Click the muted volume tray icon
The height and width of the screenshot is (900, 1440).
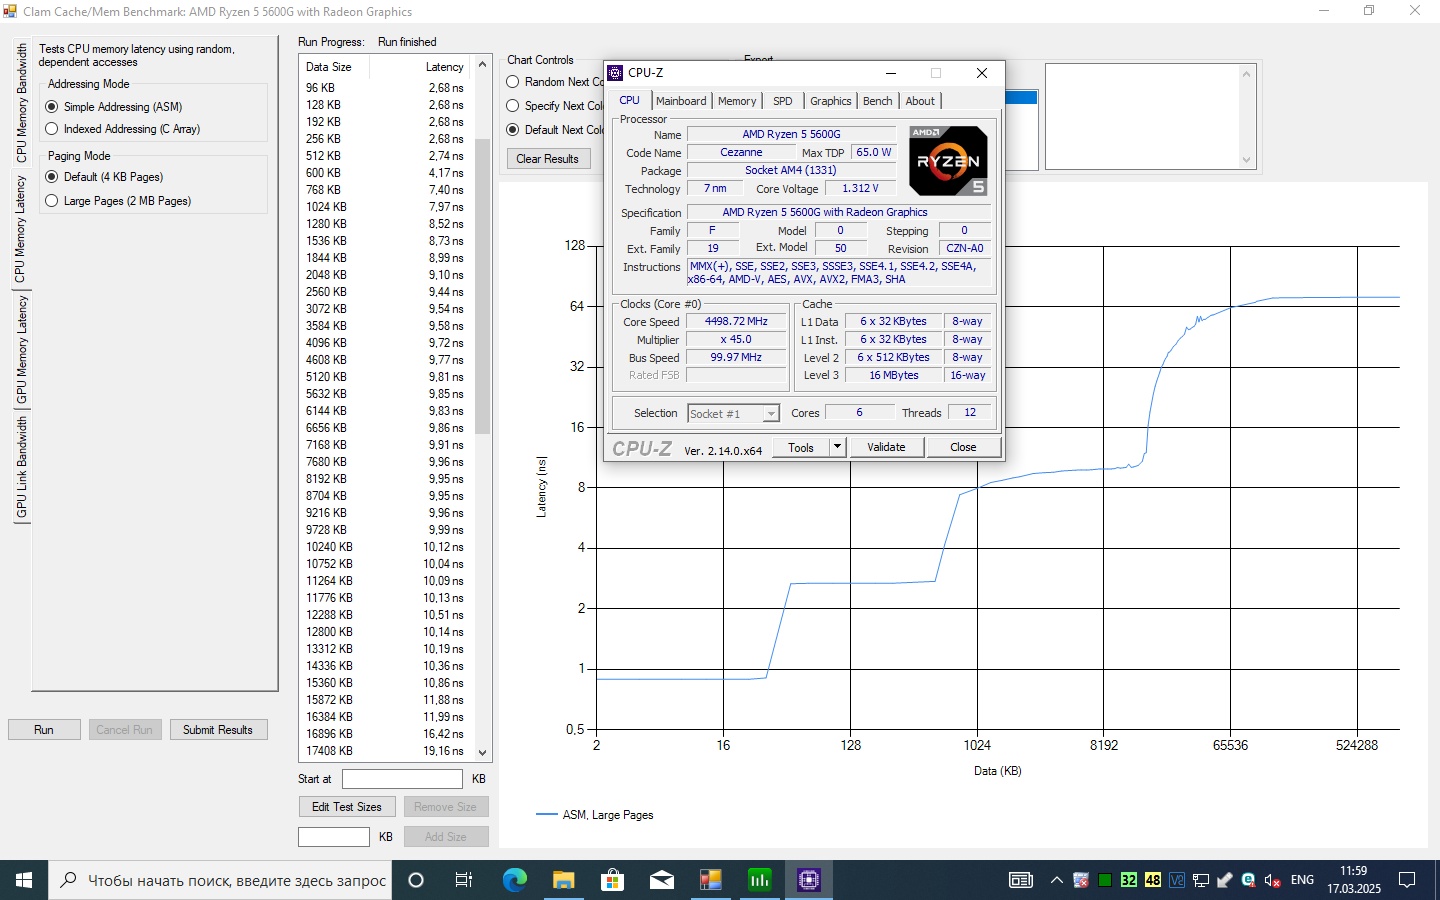(1272, 880)
